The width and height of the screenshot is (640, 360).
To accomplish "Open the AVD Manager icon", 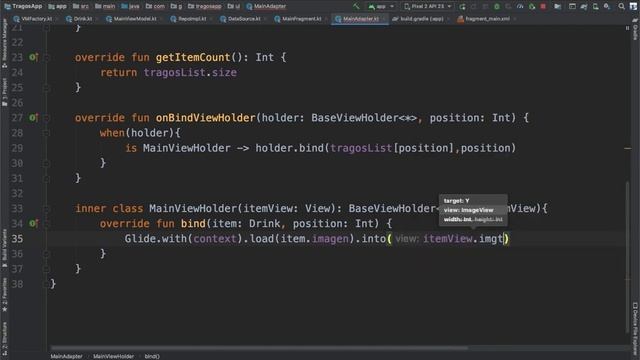I will [596, 6].
